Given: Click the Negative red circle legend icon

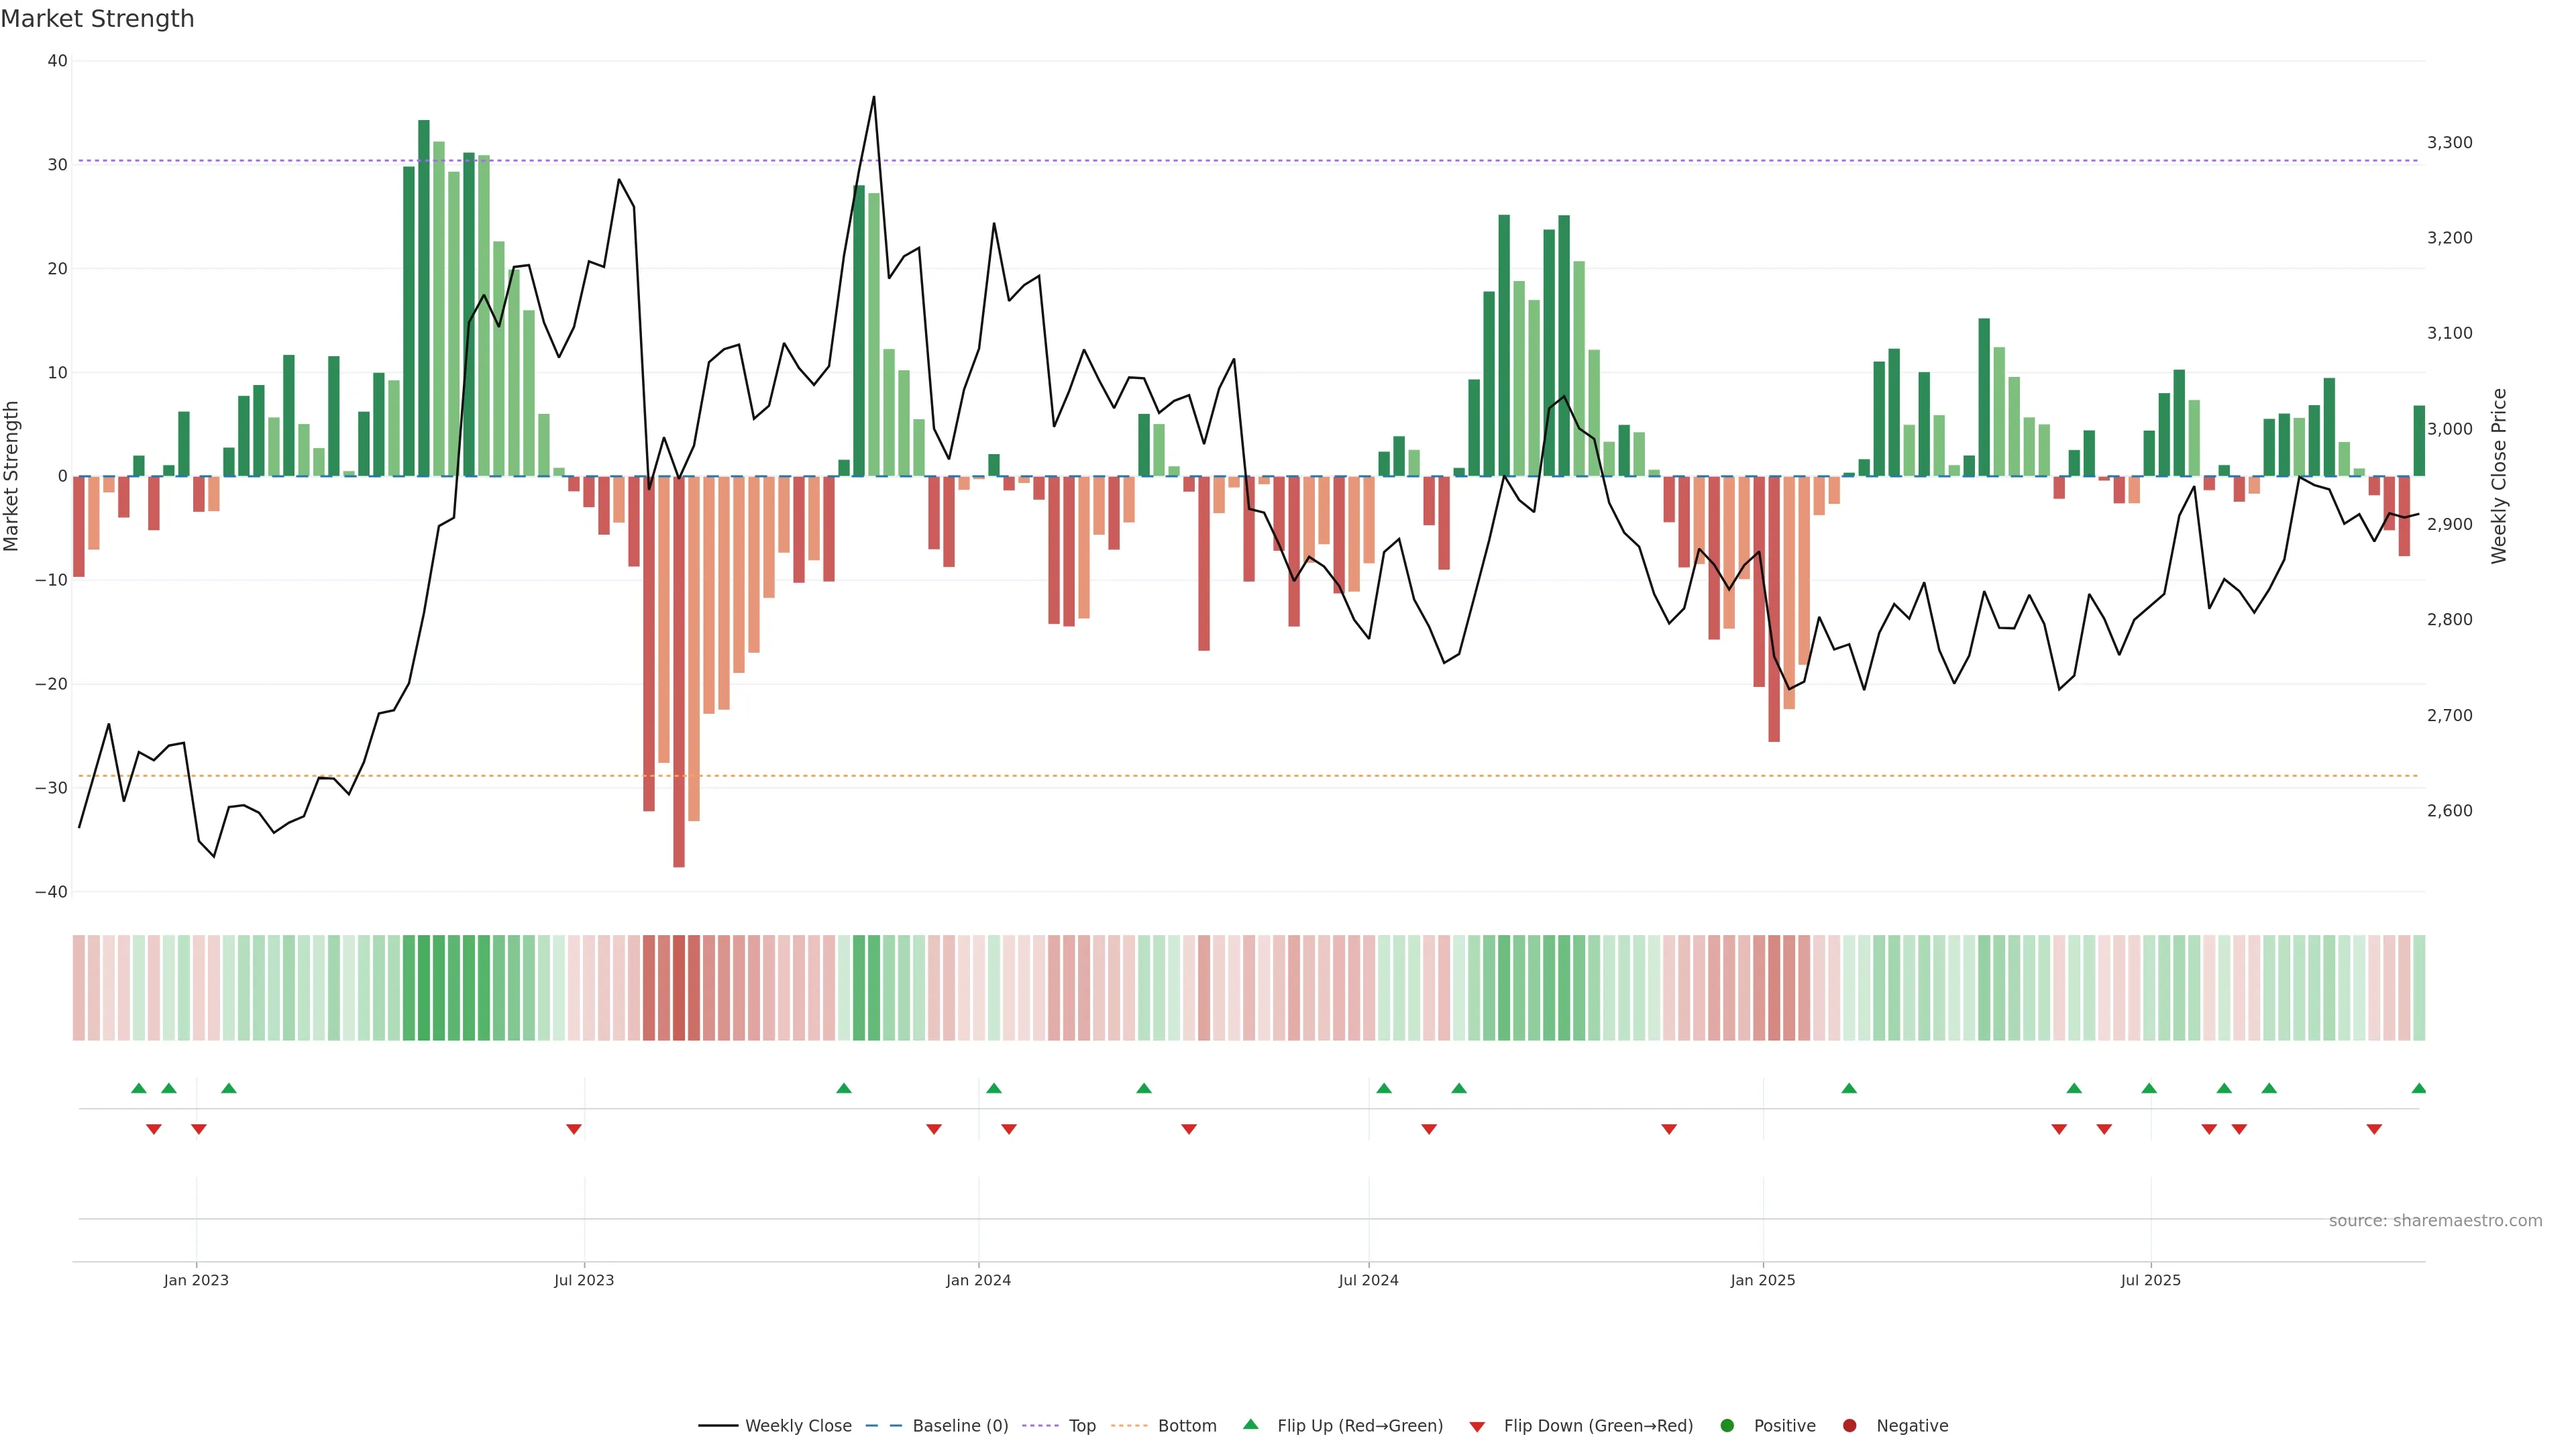Looking at the screenshot, I should 1849,1426.
